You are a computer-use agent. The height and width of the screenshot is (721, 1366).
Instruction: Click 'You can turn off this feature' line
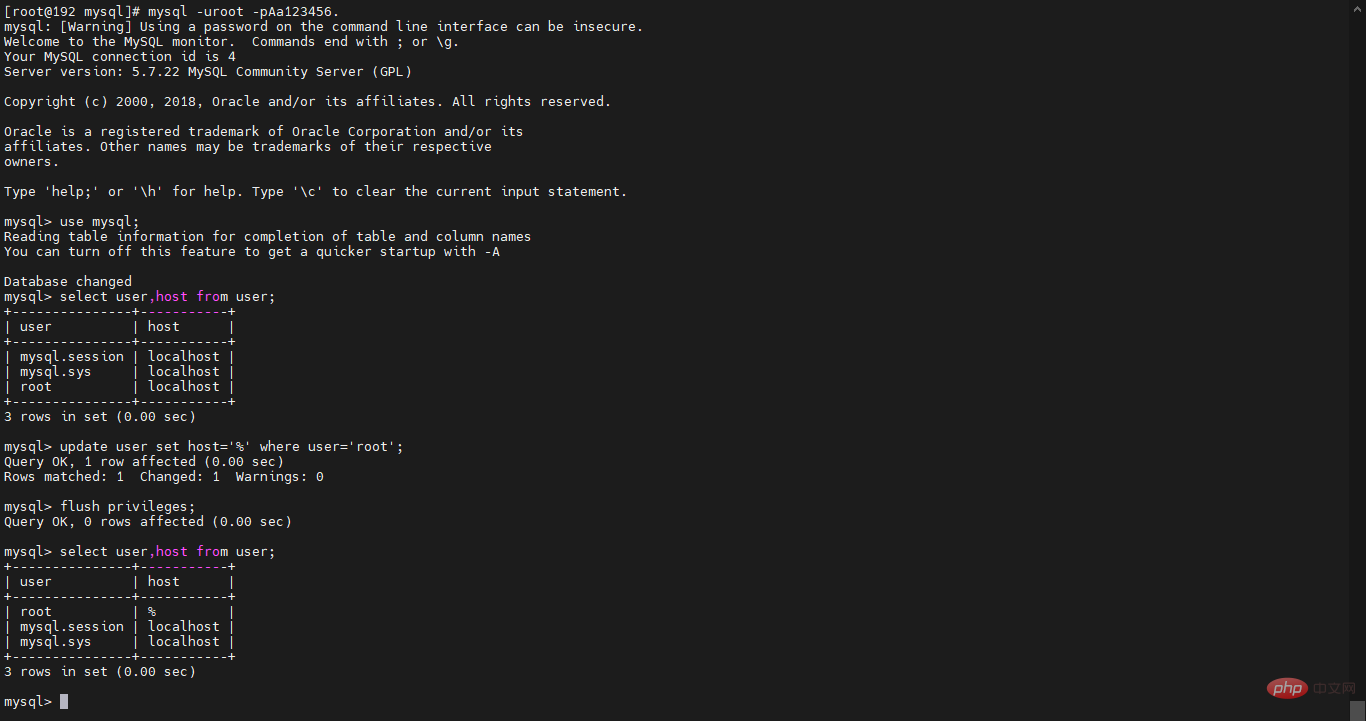click(x=252, y=252)
